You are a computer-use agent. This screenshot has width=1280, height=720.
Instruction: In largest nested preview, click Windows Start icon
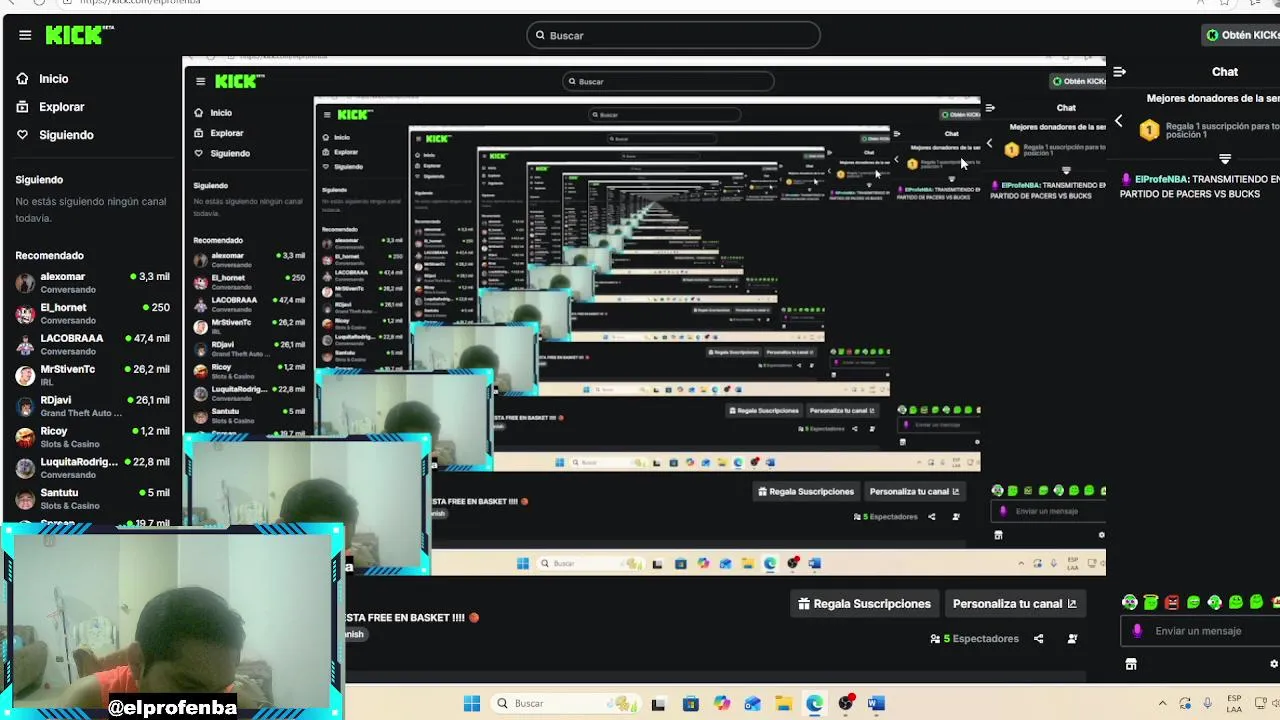(522, 564)
